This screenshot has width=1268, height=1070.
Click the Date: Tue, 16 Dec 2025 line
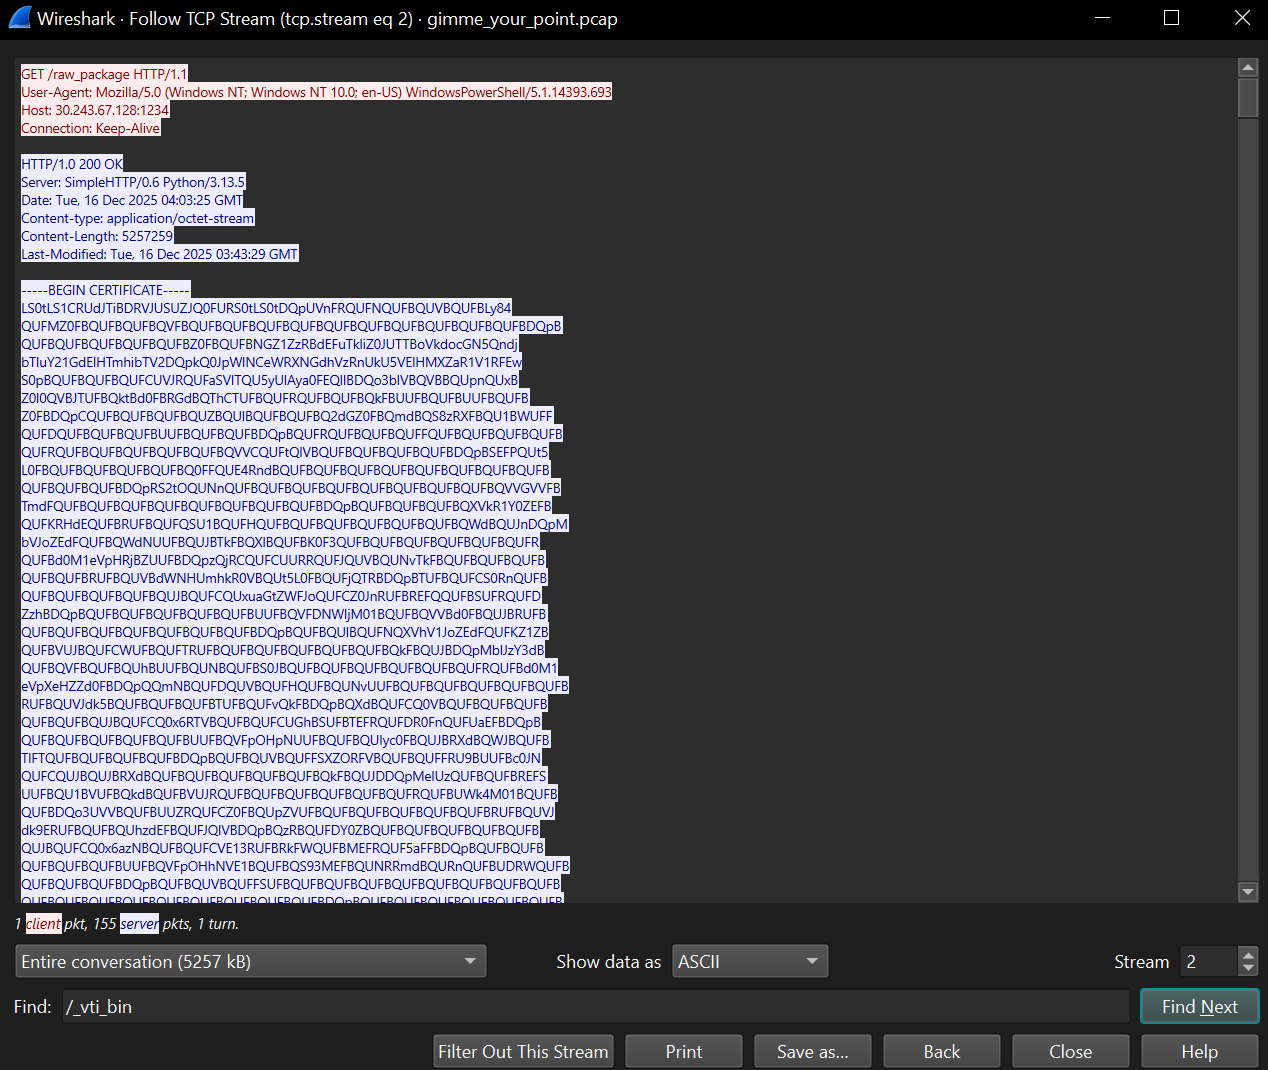click(x=132, y=200)
